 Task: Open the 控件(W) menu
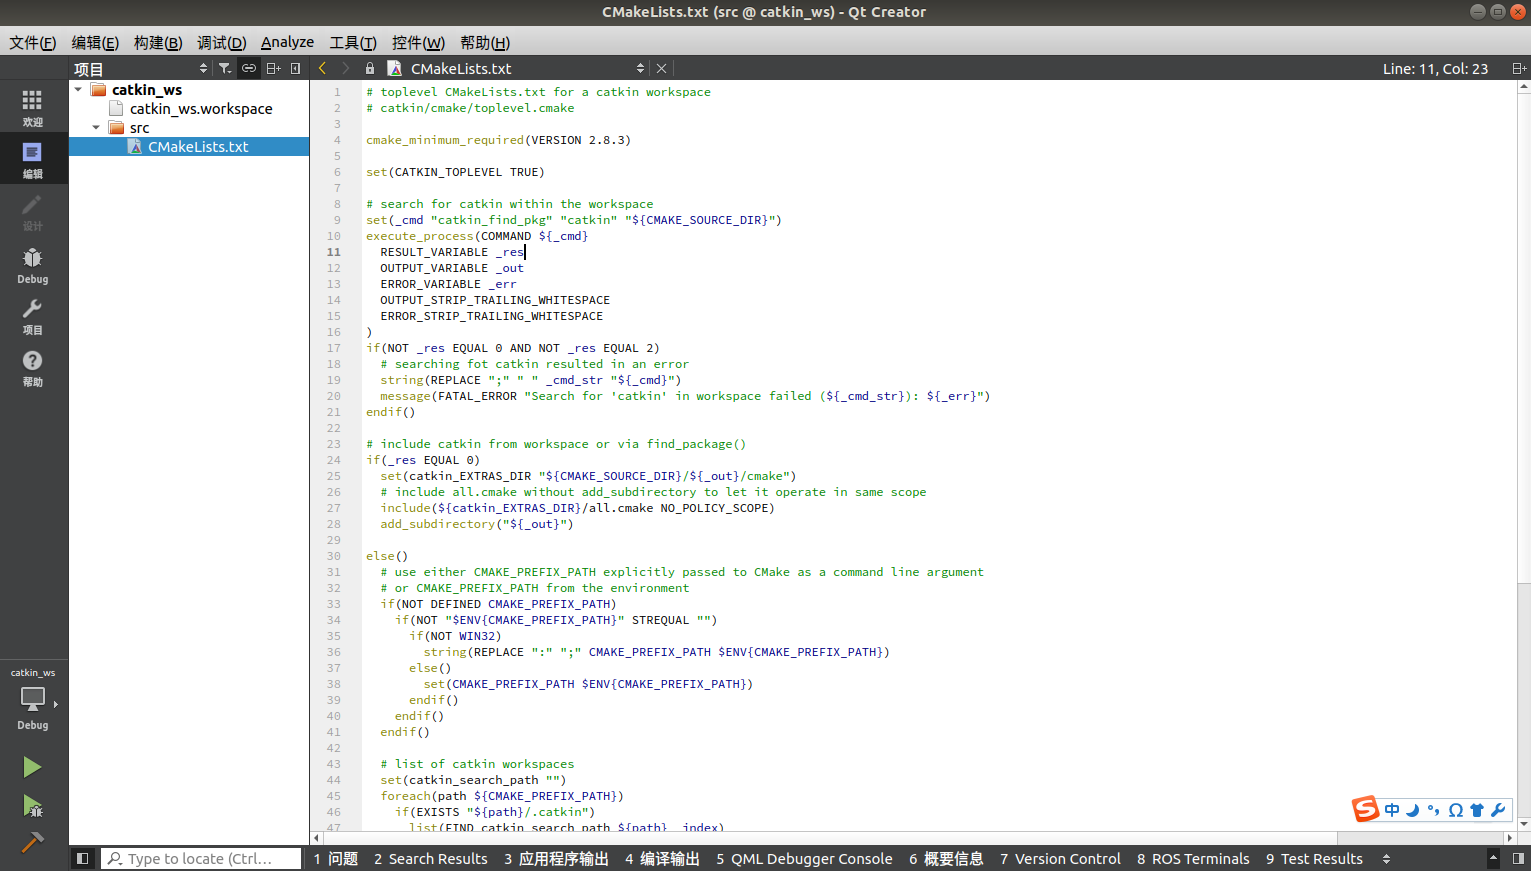(418, 42)
